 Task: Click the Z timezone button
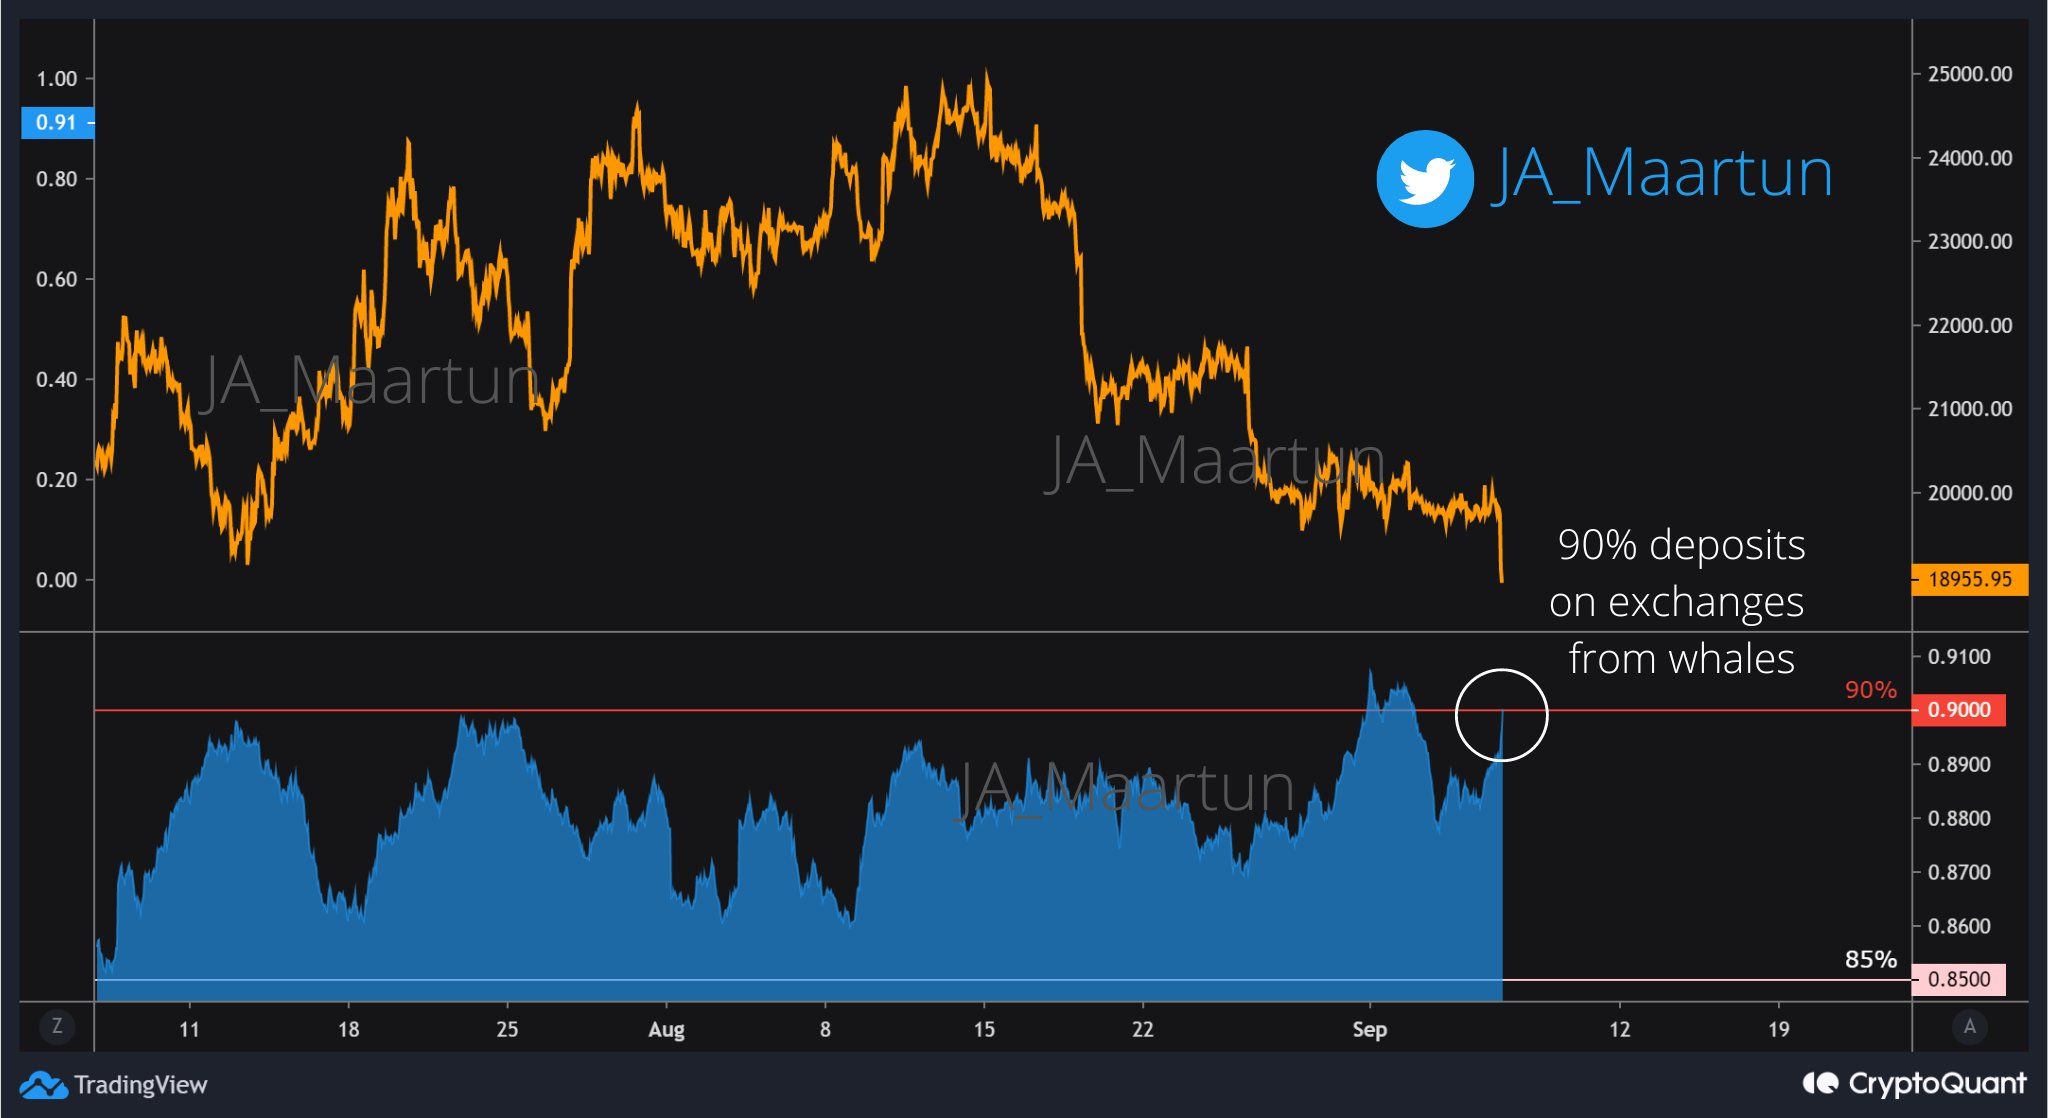click(x=57, y=1026)
